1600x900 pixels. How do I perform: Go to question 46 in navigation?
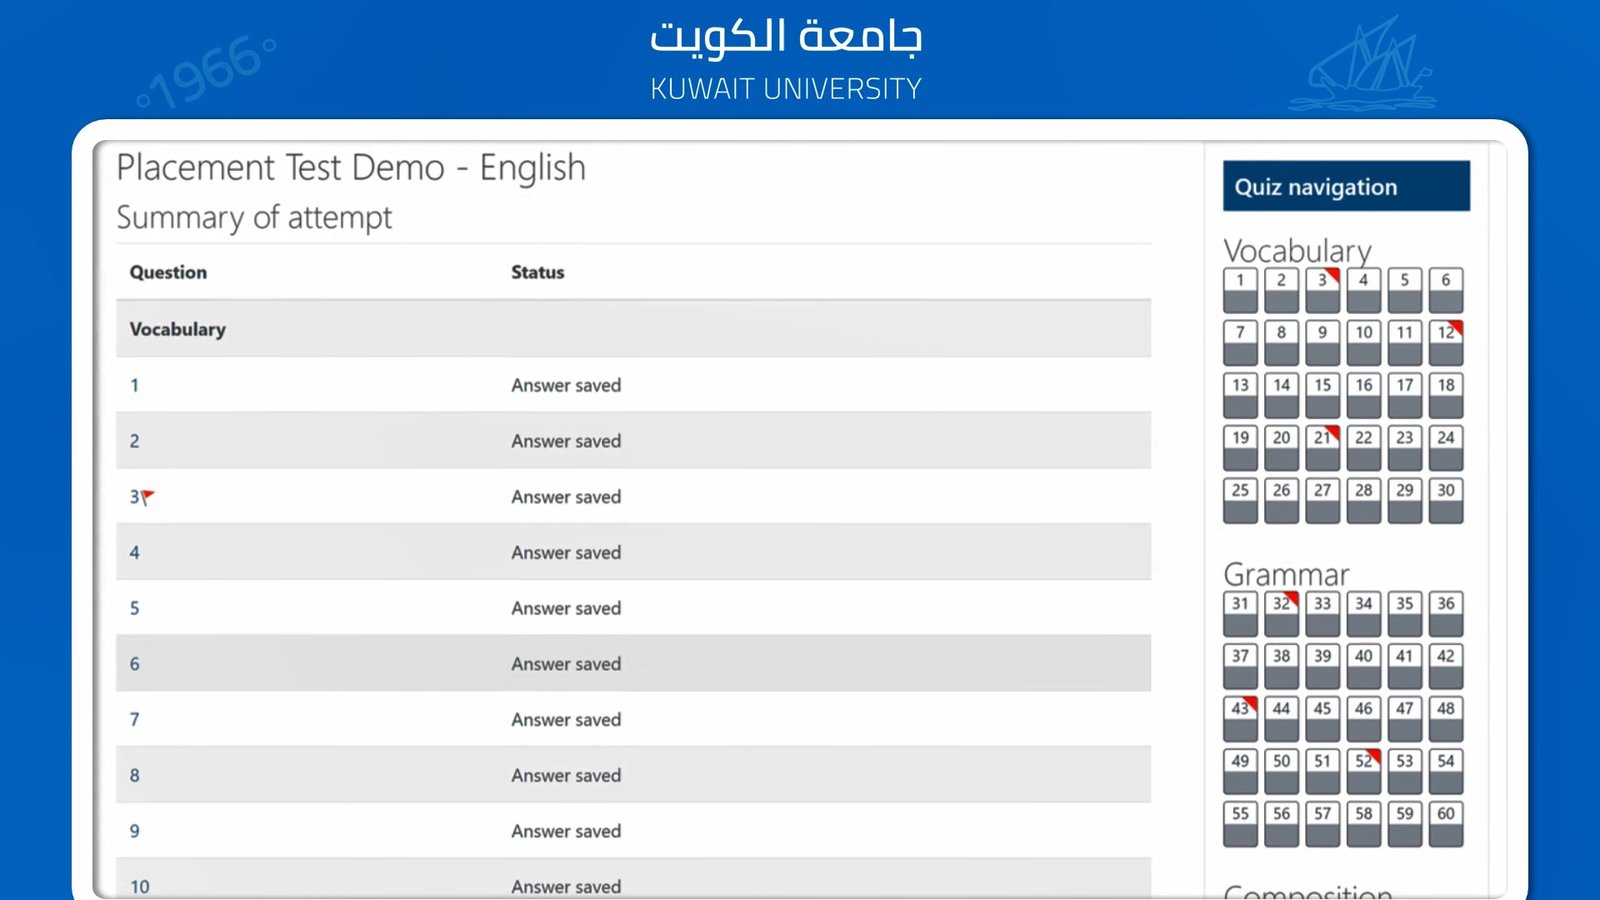(x=1363, y=719)
